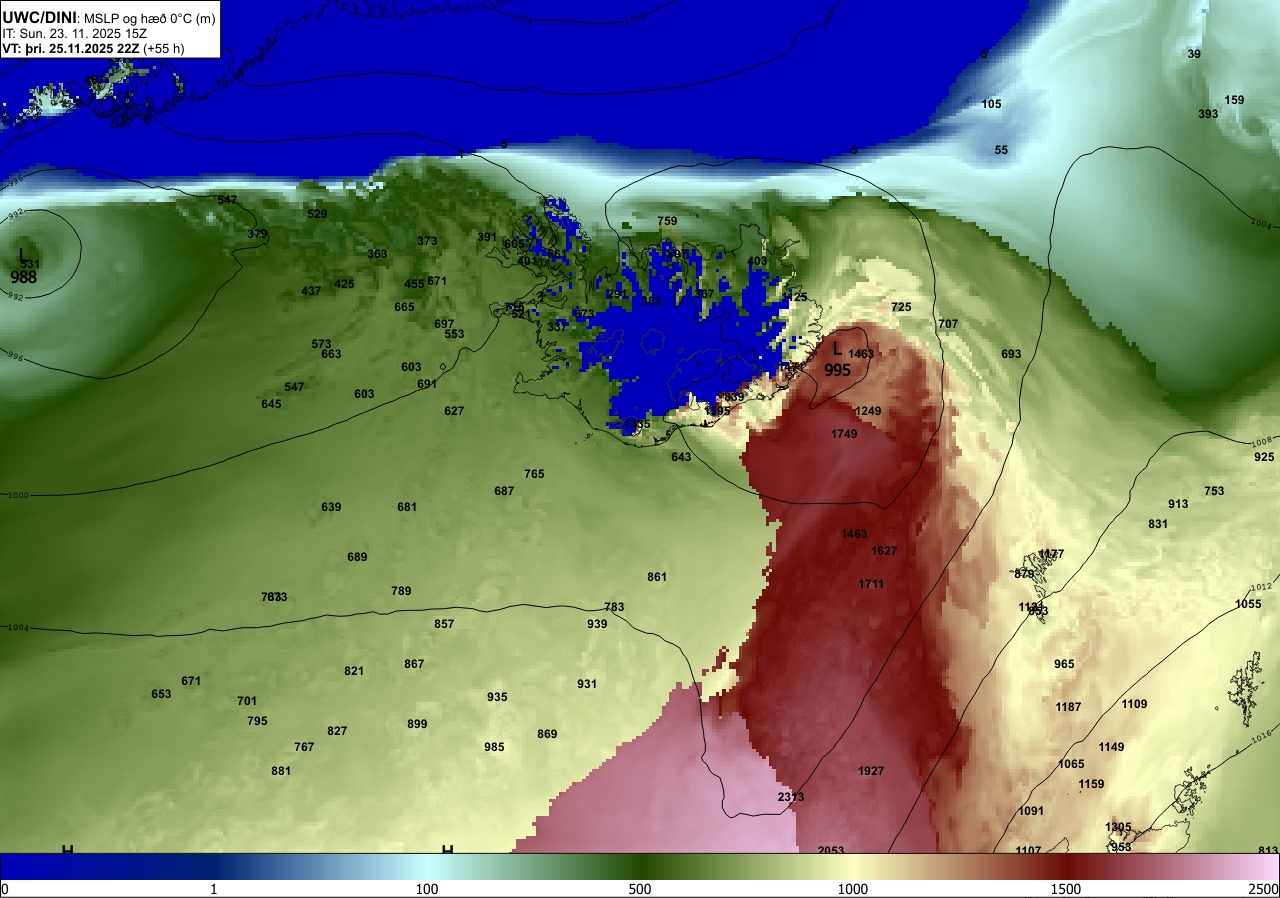Click the 2313 height value
The width and height of the screenshot is (1280, 898).
[x=791, y=797]
